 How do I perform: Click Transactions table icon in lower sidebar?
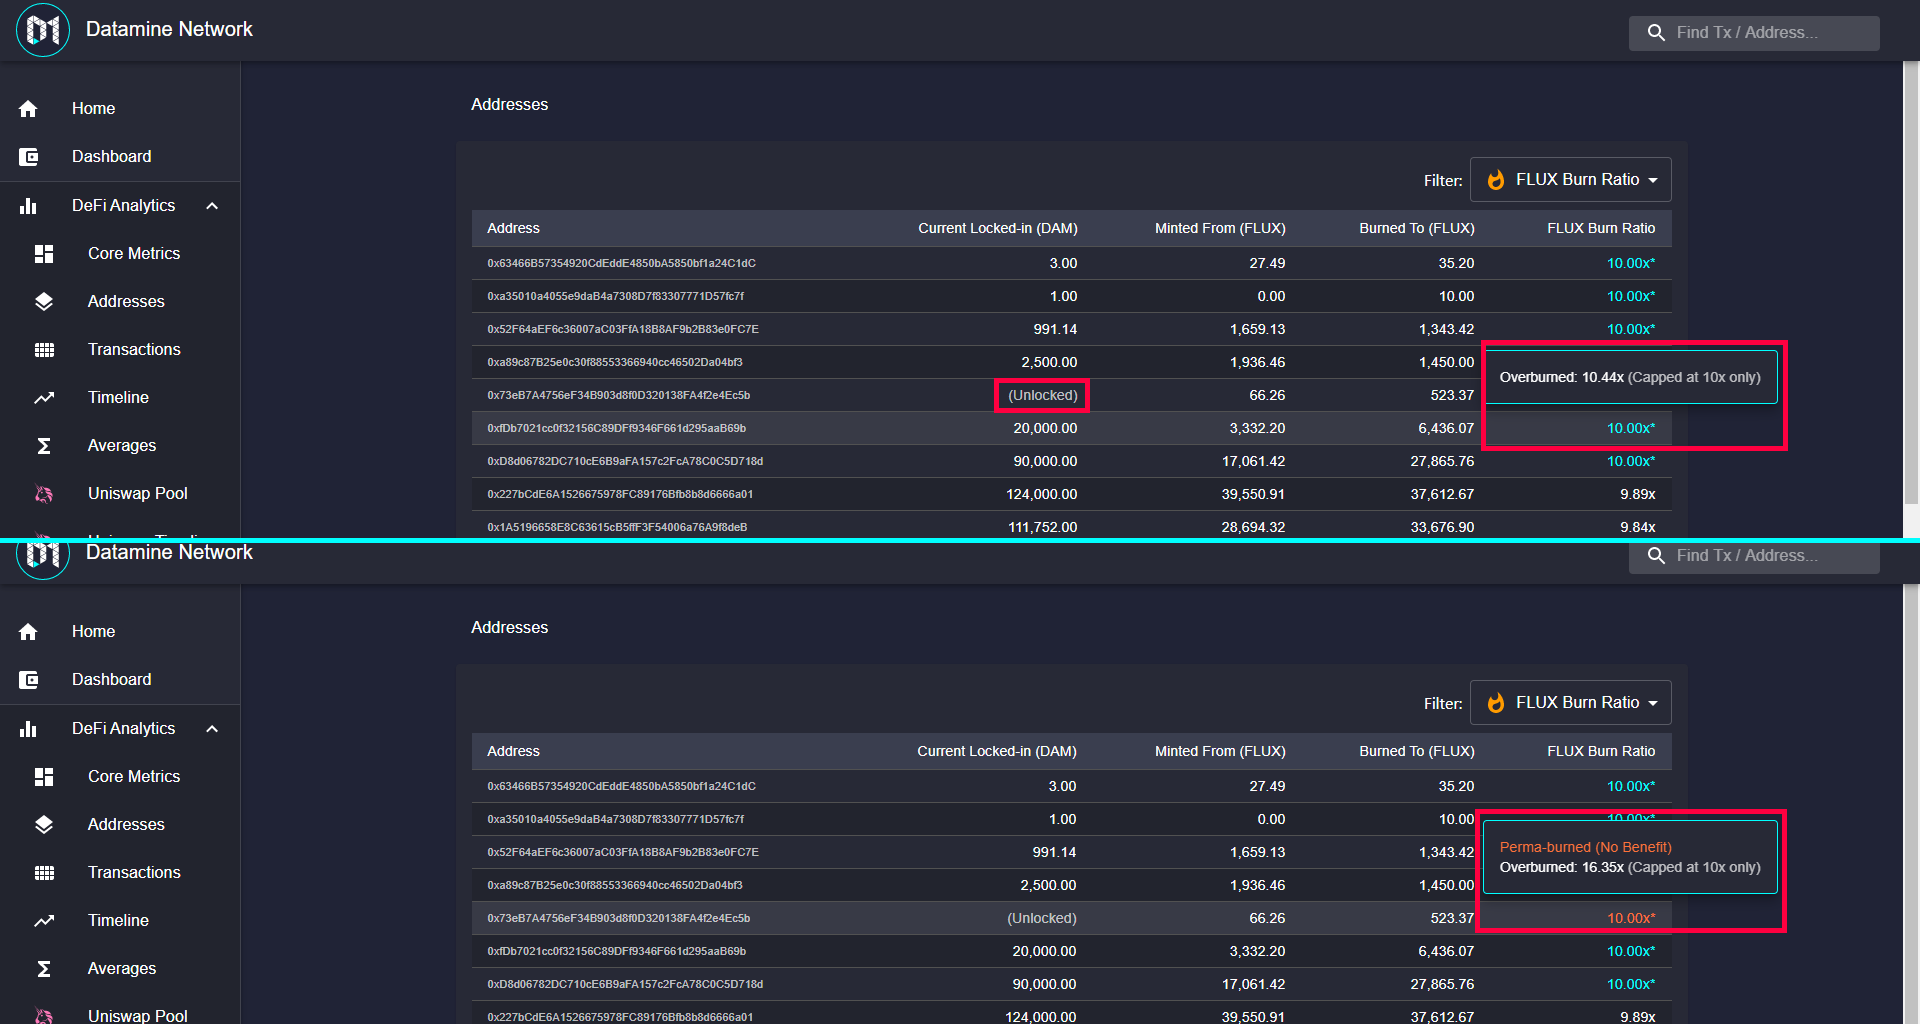(x=44, y=873)
